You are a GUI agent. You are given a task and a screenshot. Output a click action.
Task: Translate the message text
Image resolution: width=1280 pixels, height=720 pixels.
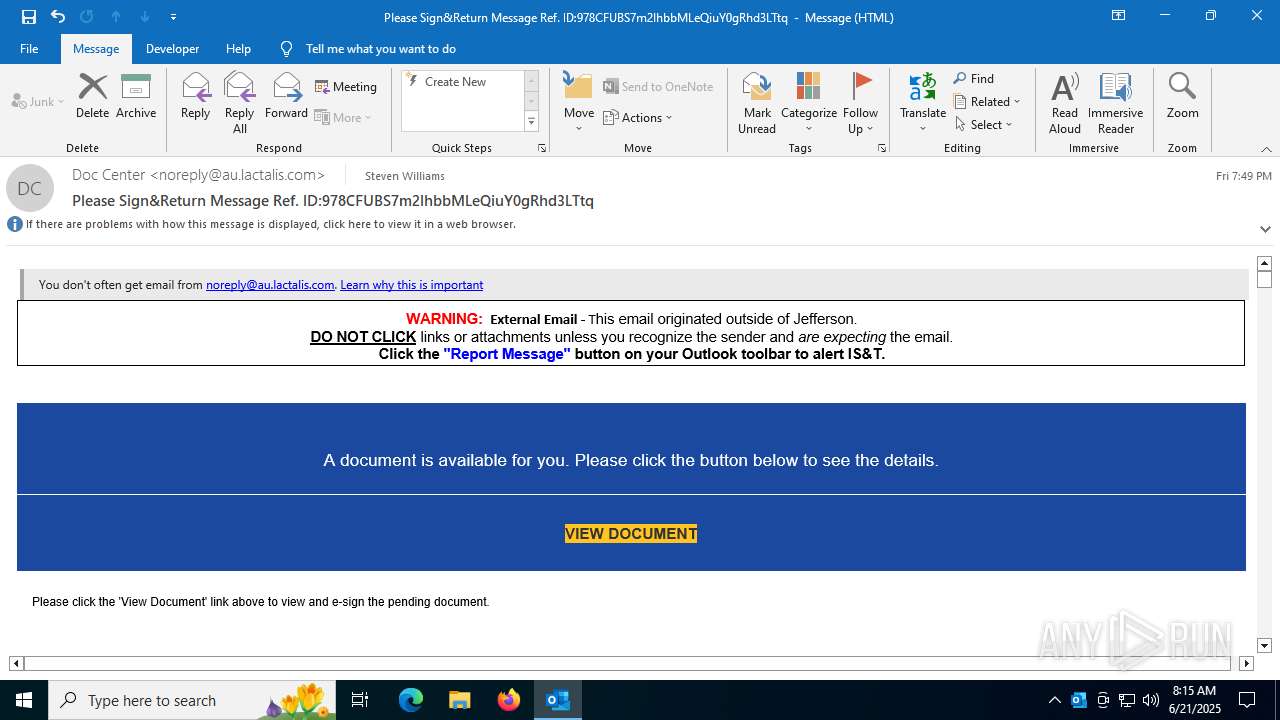tap(923, 103)
